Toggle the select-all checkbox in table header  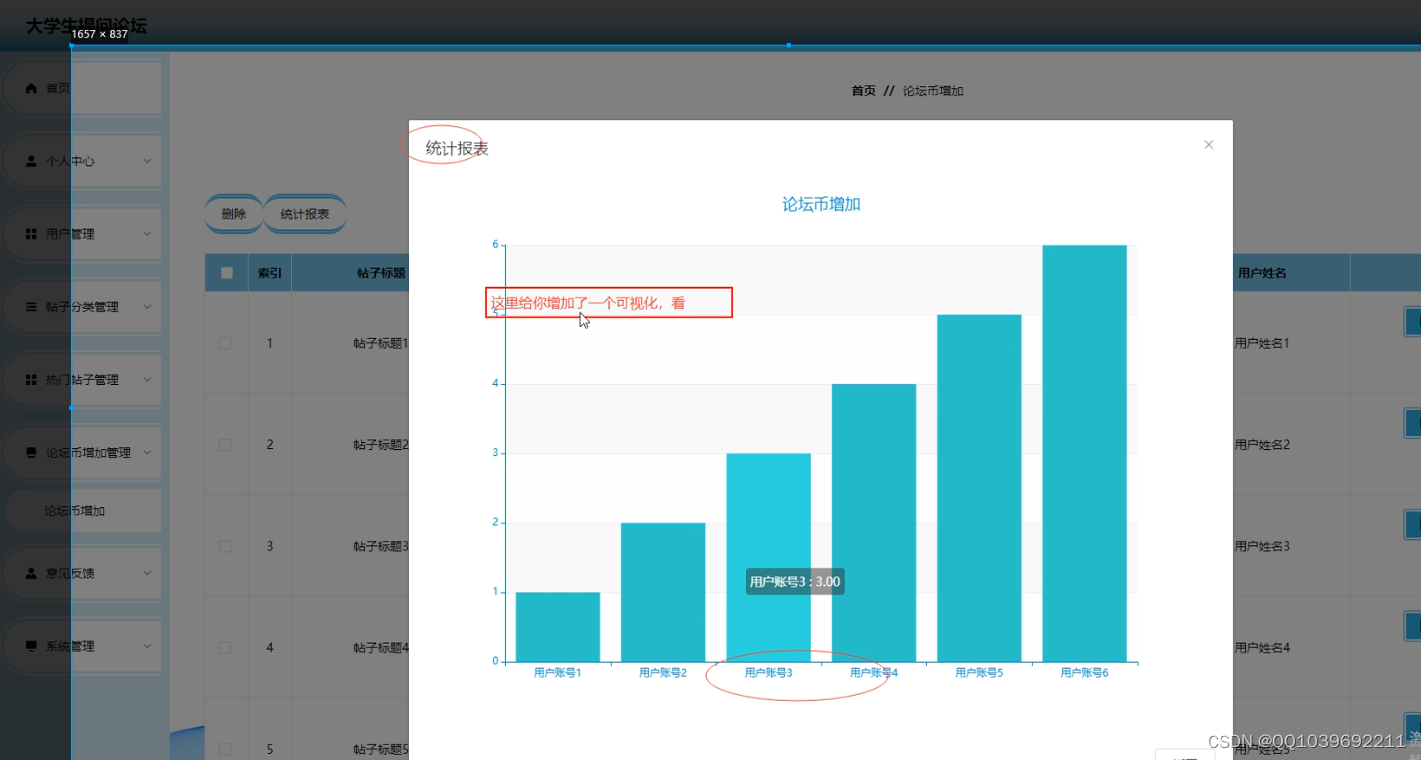tap(226, 273)
